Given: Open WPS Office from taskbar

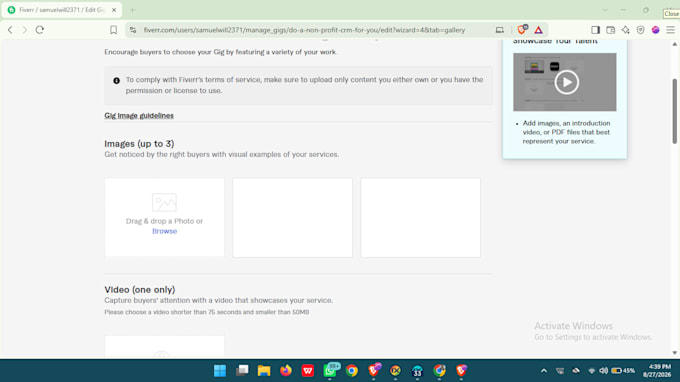Looking at the screenshot, I should pos(307,371).
